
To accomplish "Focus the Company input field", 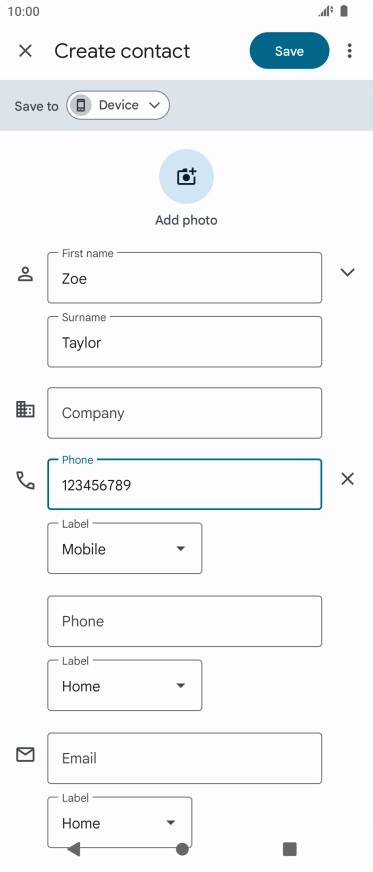I will pyautogui.click(x=185, y=413).
